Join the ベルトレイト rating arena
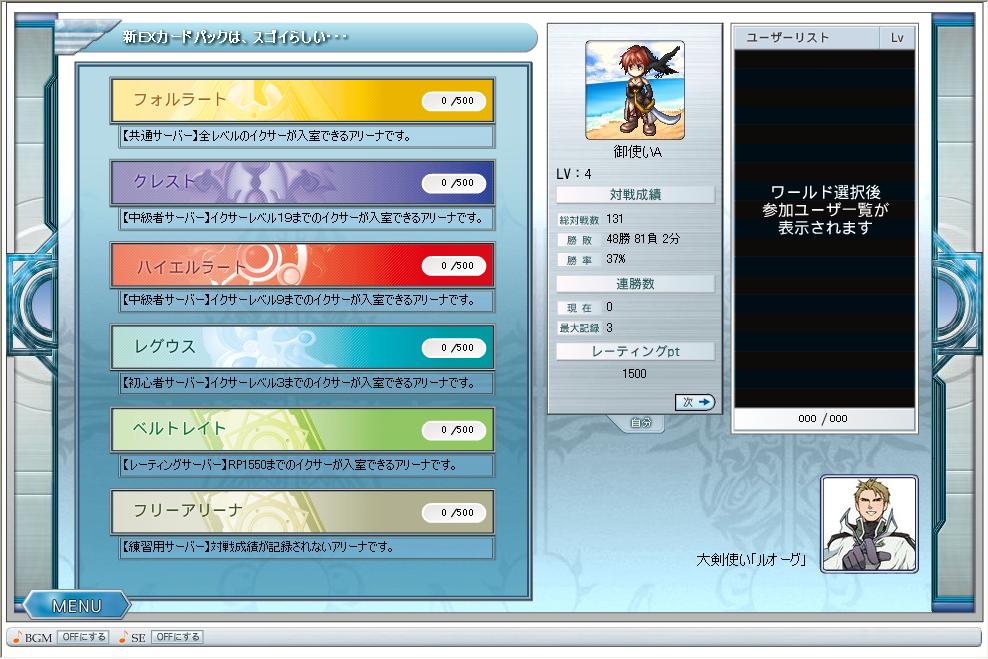988x659 pixels. [302, 430]
